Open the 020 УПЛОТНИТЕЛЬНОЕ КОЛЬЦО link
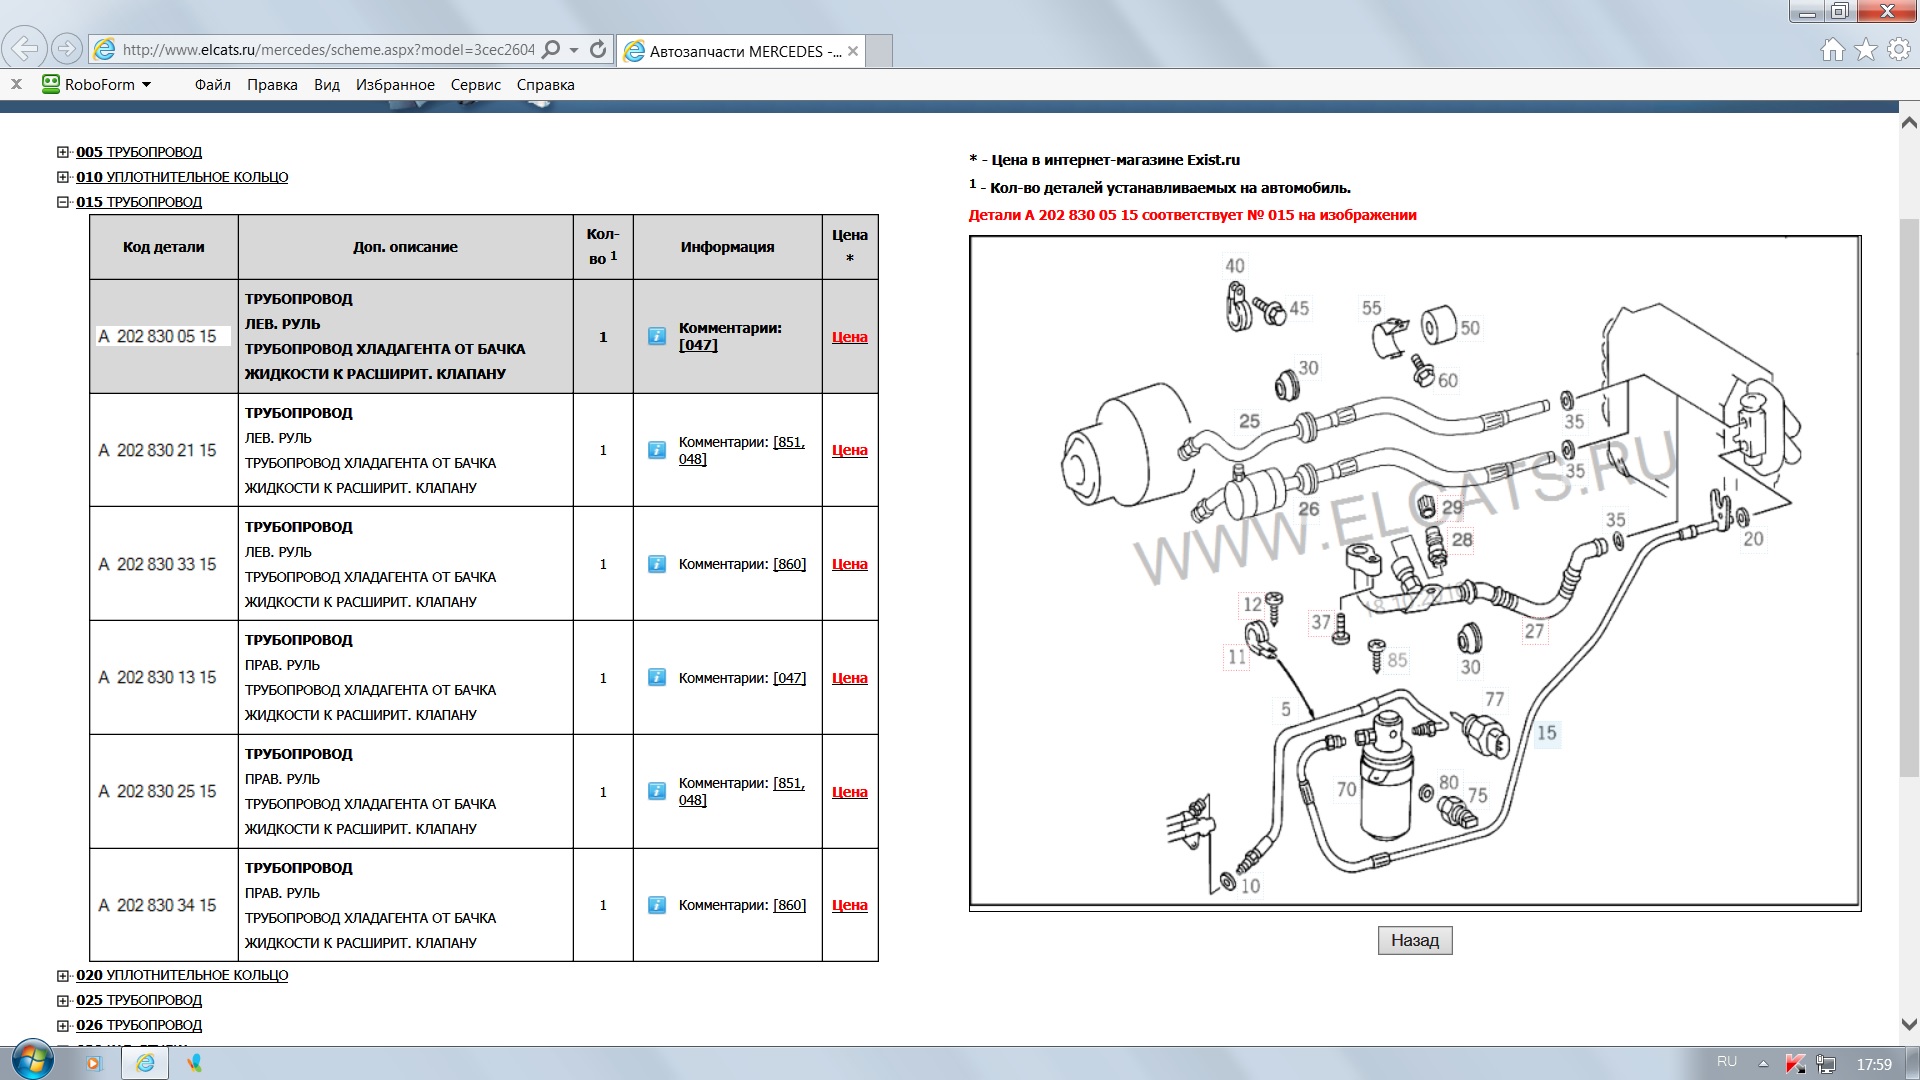The width and height of the screenshot is (1920, 1080). [x=182, y=975]
